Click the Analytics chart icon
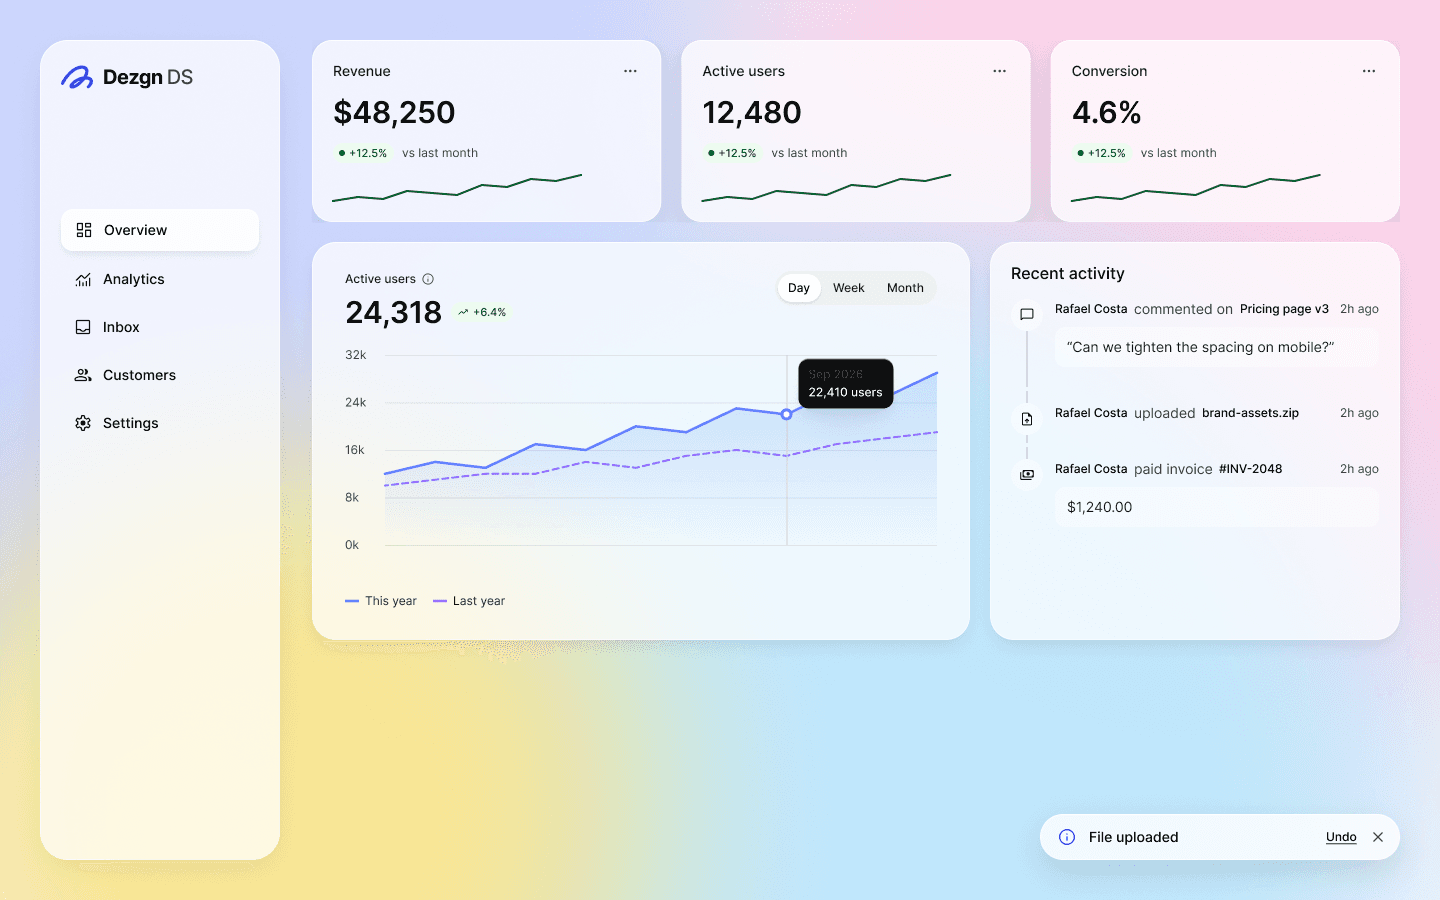Image resolution: width=1440 pixels, height=900 pixels. (x=83, y=279)
